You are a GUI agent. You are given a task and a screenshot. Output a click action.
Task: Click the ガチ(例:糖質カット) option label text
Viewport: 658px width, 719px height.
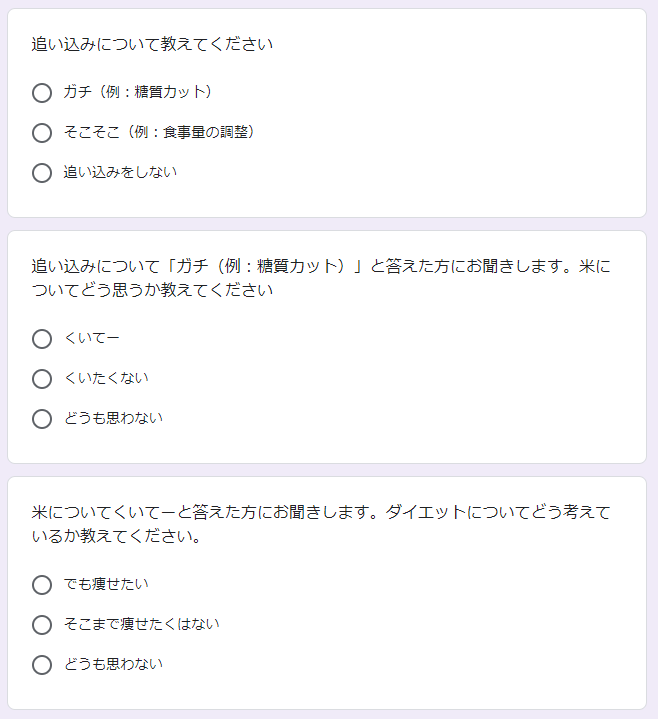[x=139, y=92]
